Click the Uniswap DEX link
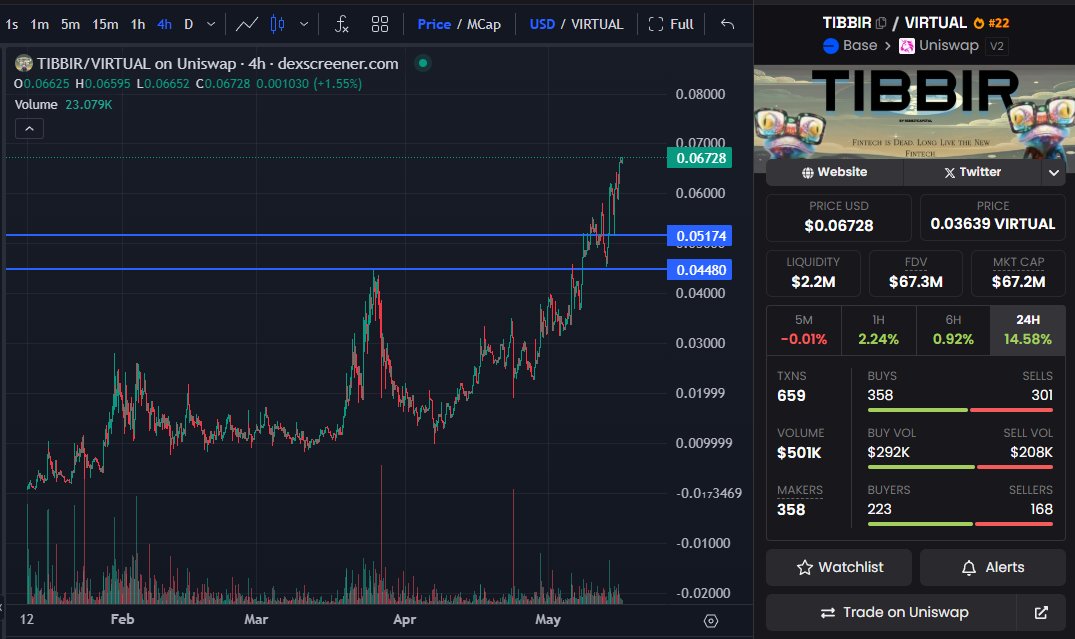1075x639 pixels. click(x=939, y=46)
